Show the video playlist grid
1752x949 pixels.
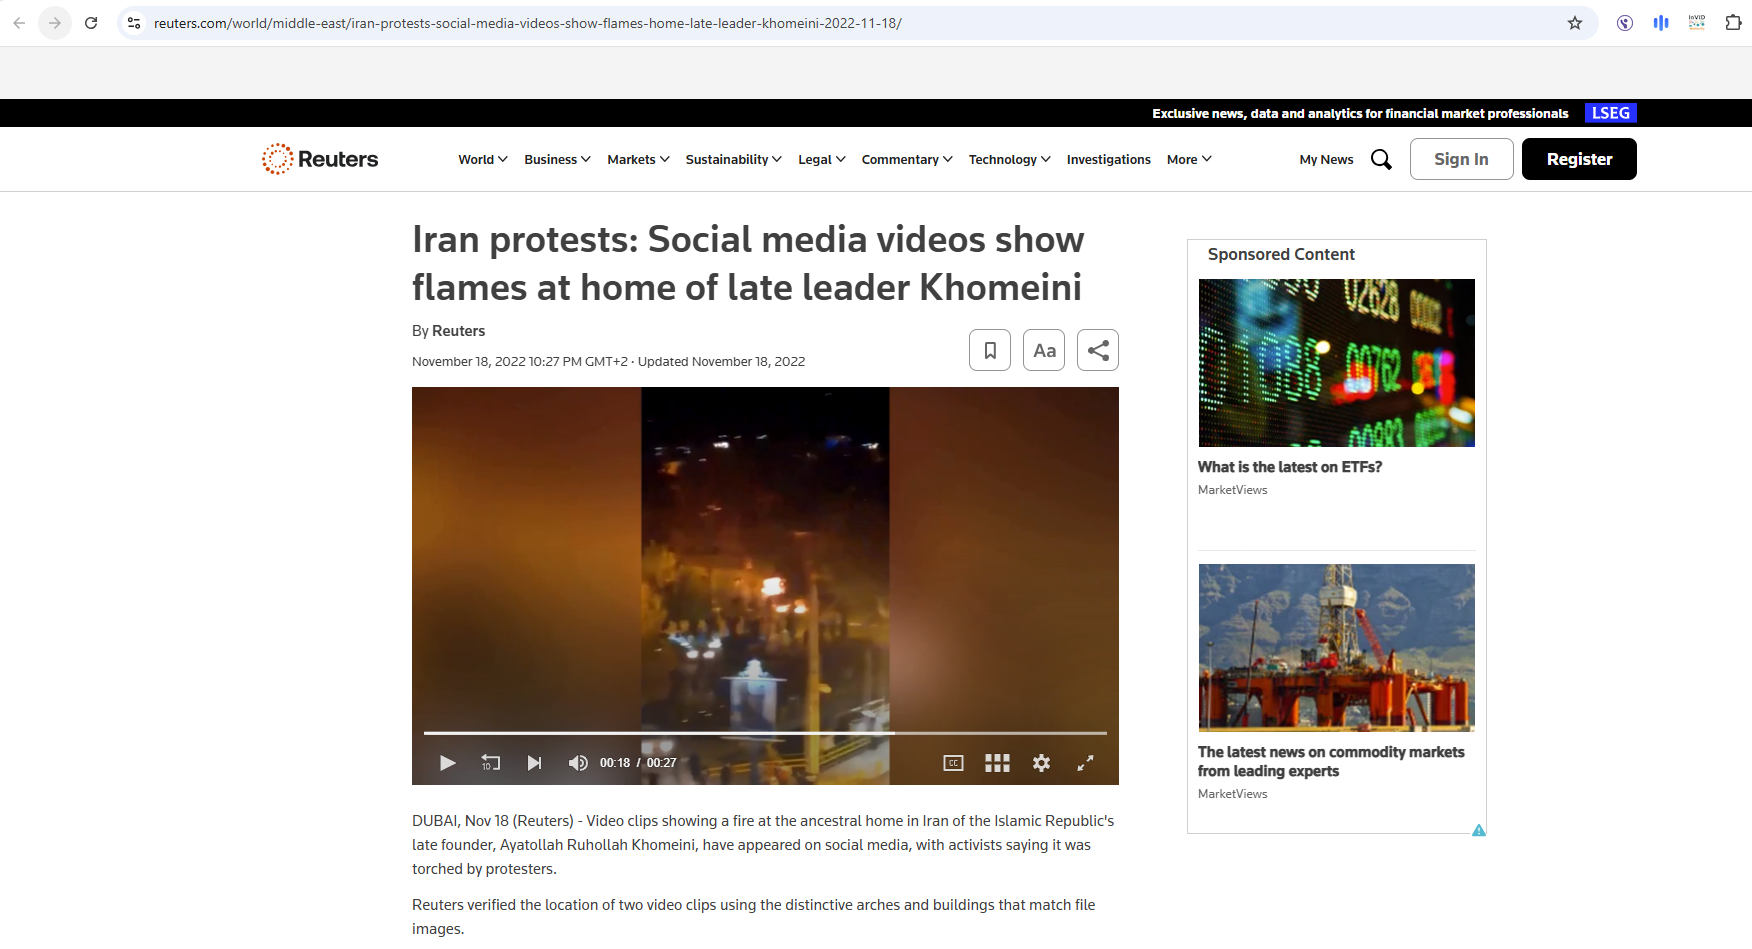(x=997, y=763)
